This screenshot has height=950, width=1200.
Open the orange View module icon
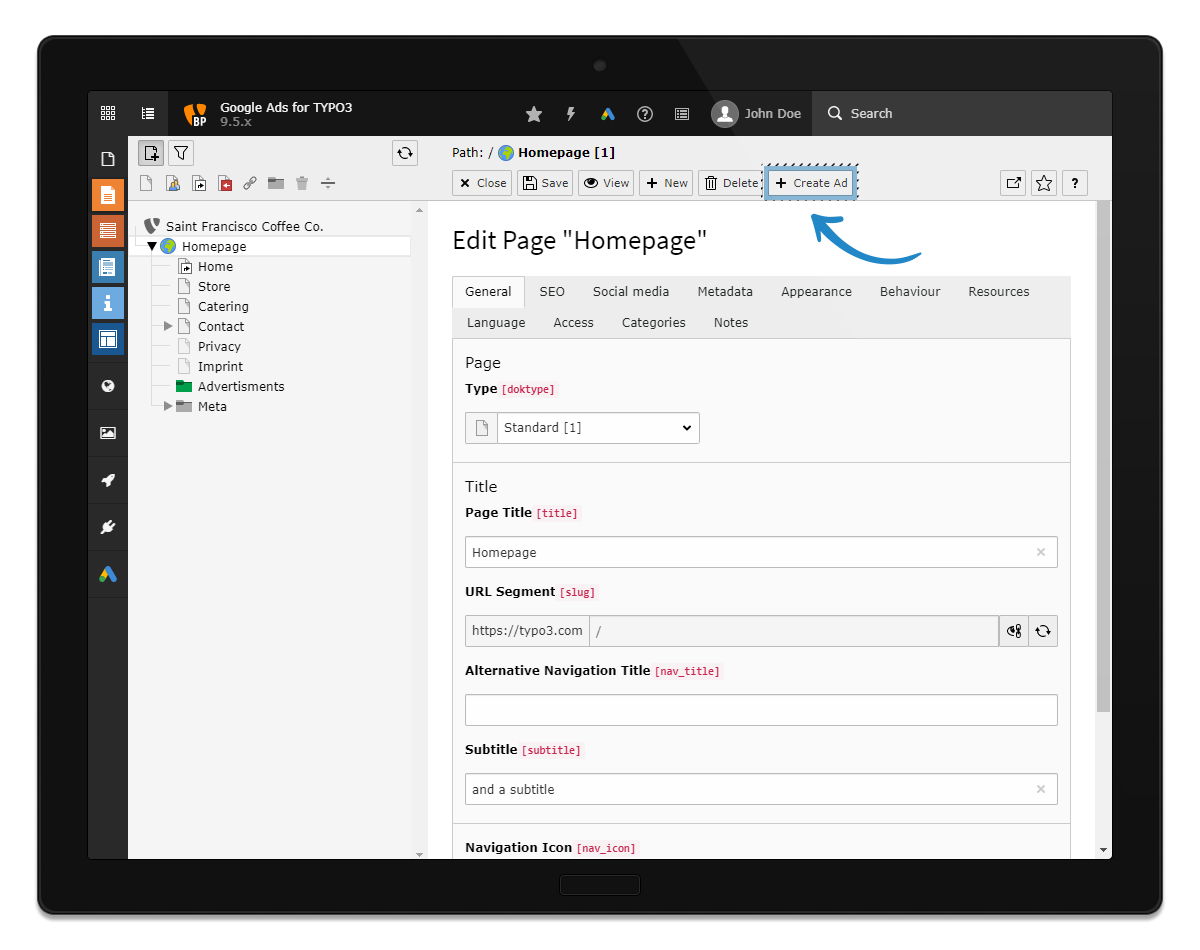coord(108,195)
